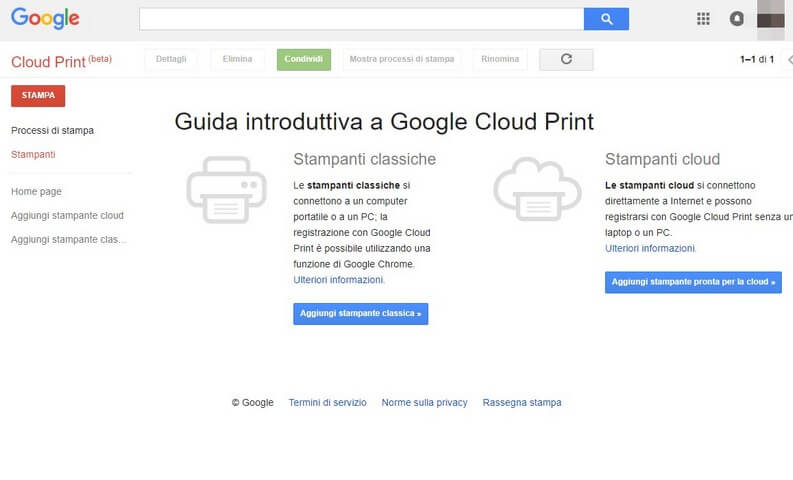Click the classic printer icon
Viewport: 793px width, 480px height.
coord(226,190)
